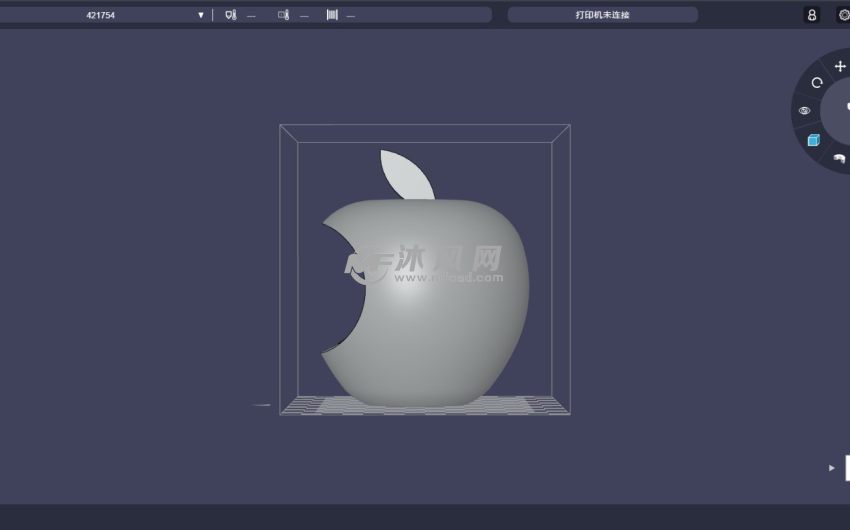Expand the small triangle arrow at bottom right
Screen dimensions: 850x530
(831, 468)
